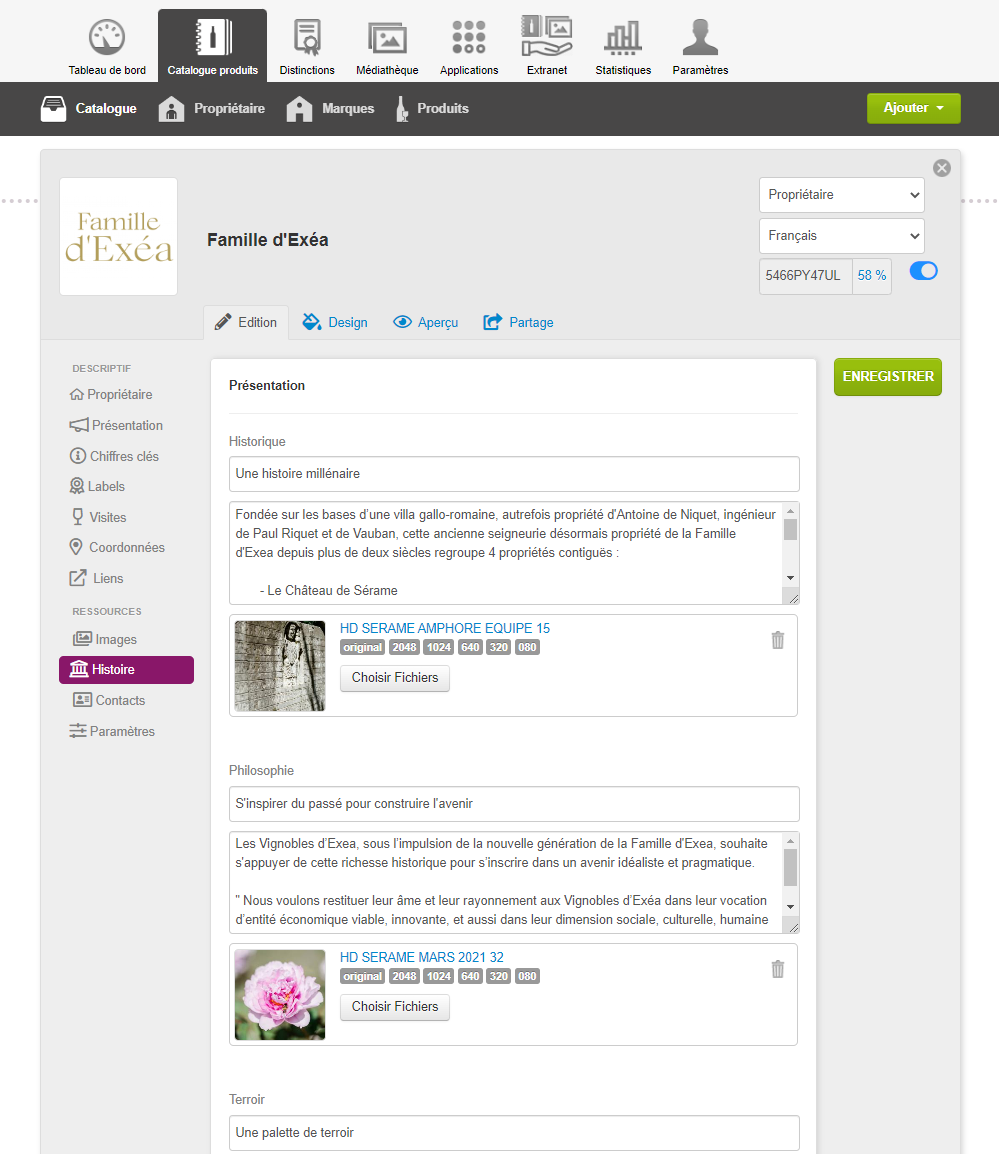Click the Famille d'Exéa logo image
The width and height of the screenshot is (999, 1154).
tap(119, 236)
